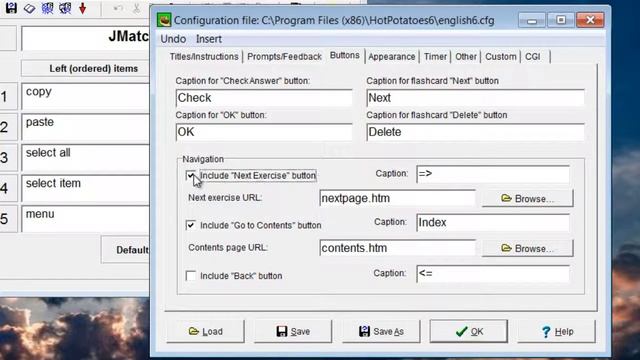Switch to the Custom tab

pos(500,57)
